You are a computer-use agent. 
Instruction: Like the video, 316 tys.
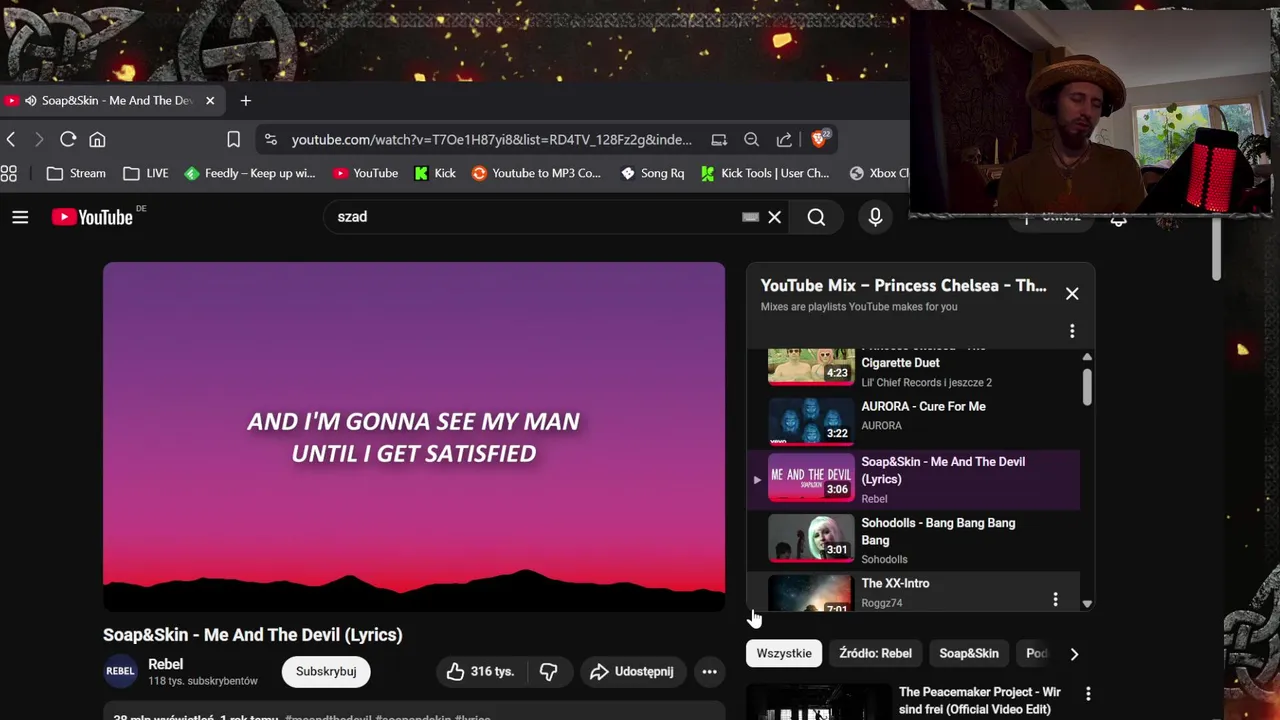pos(480,672)
